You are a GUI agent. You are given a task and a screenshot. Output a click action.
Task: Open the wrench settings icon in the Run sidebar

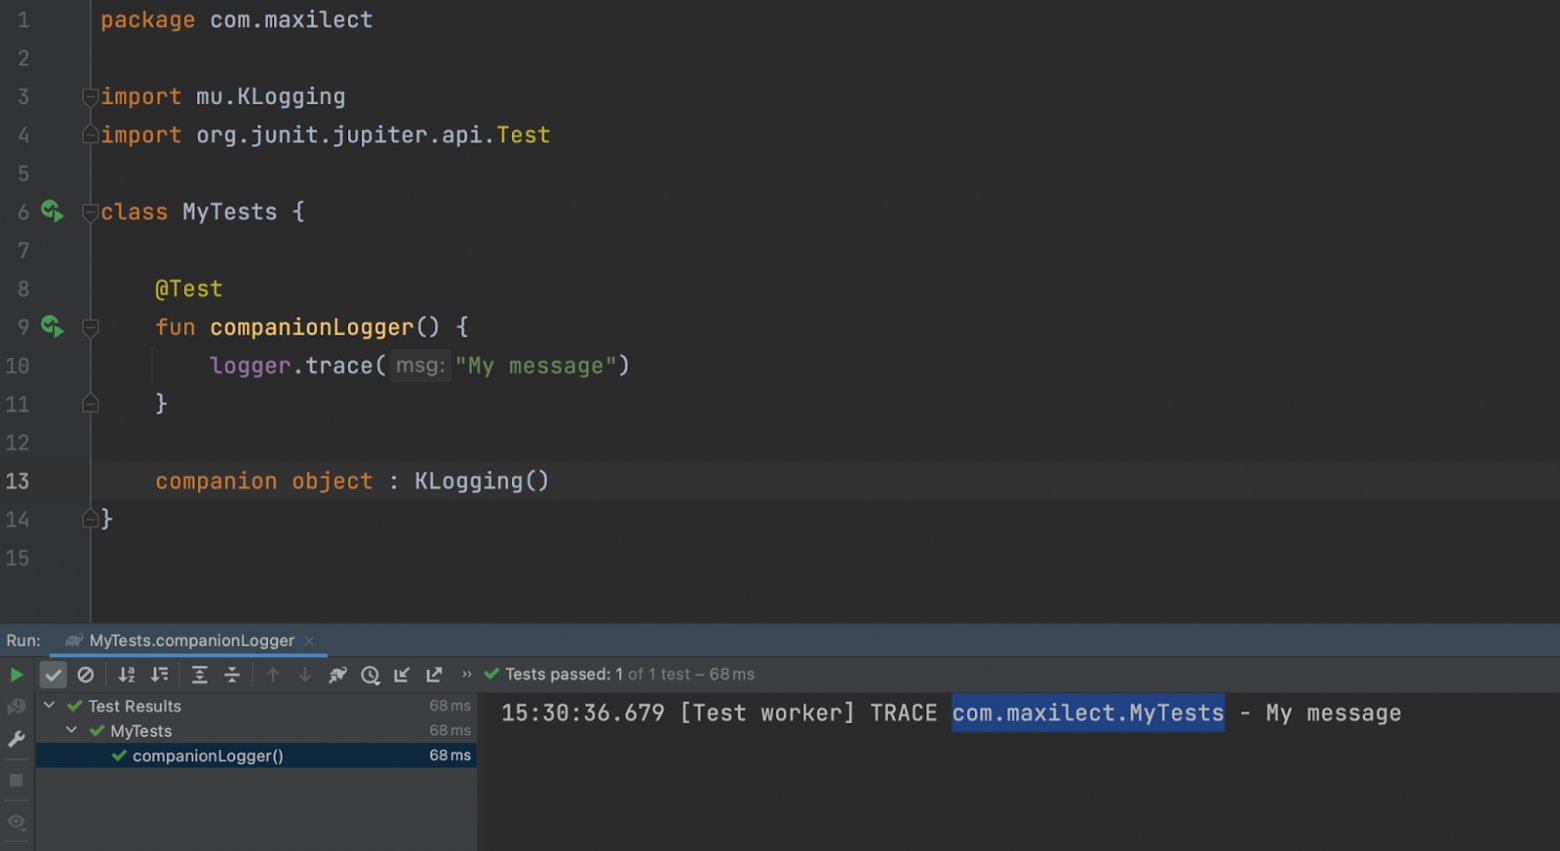(x=16, y=740)
